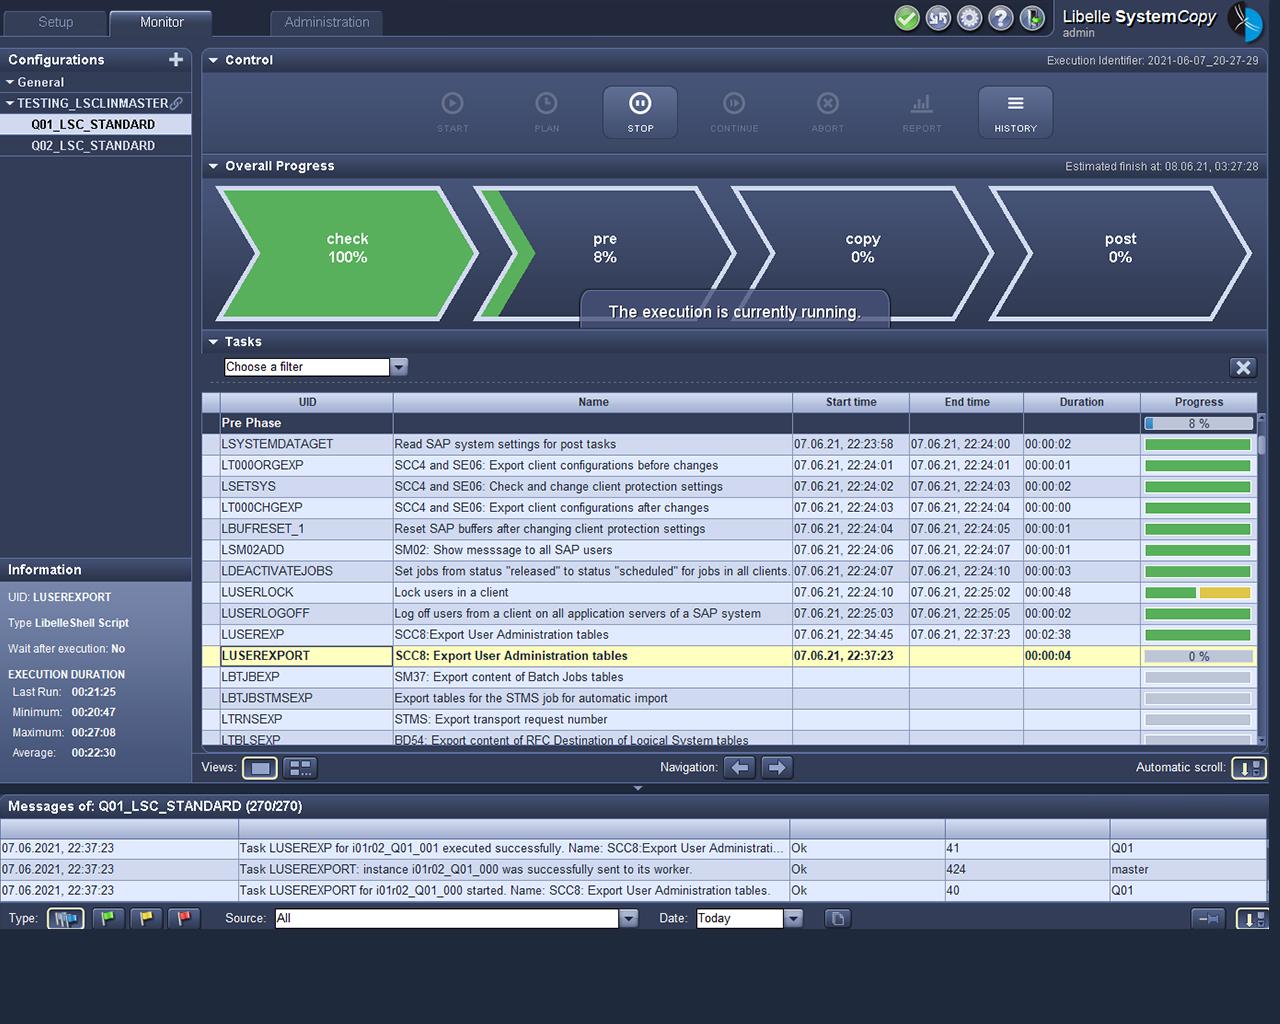The image size is (1280, 1024).
Task: Collapse the TESTING_LSCLINMASTER tree node
Action: point(10,103)
